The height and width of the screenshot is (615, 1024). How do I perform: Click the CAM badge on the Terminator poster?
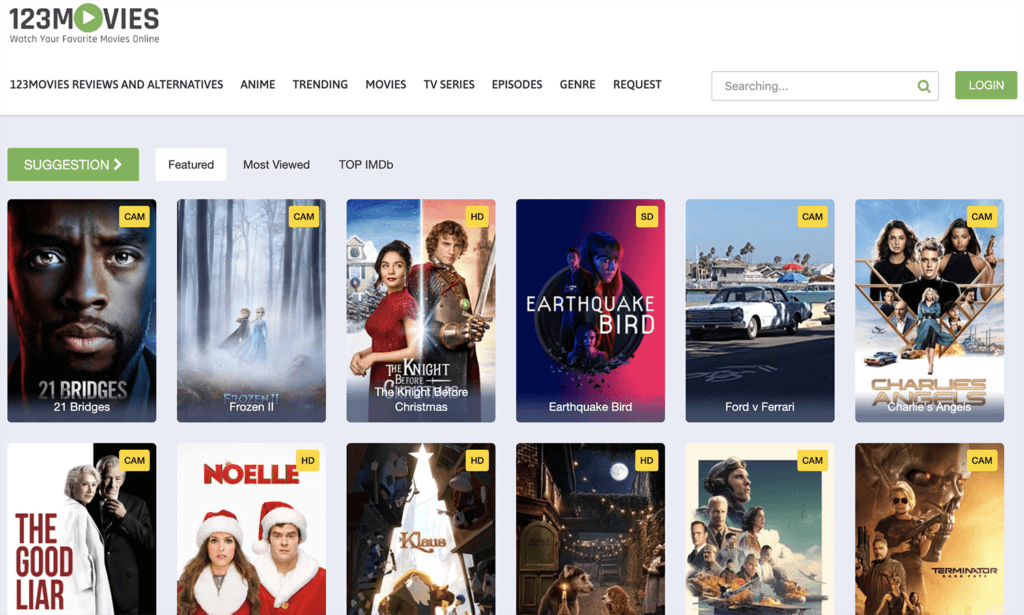(x=982, y=460)
